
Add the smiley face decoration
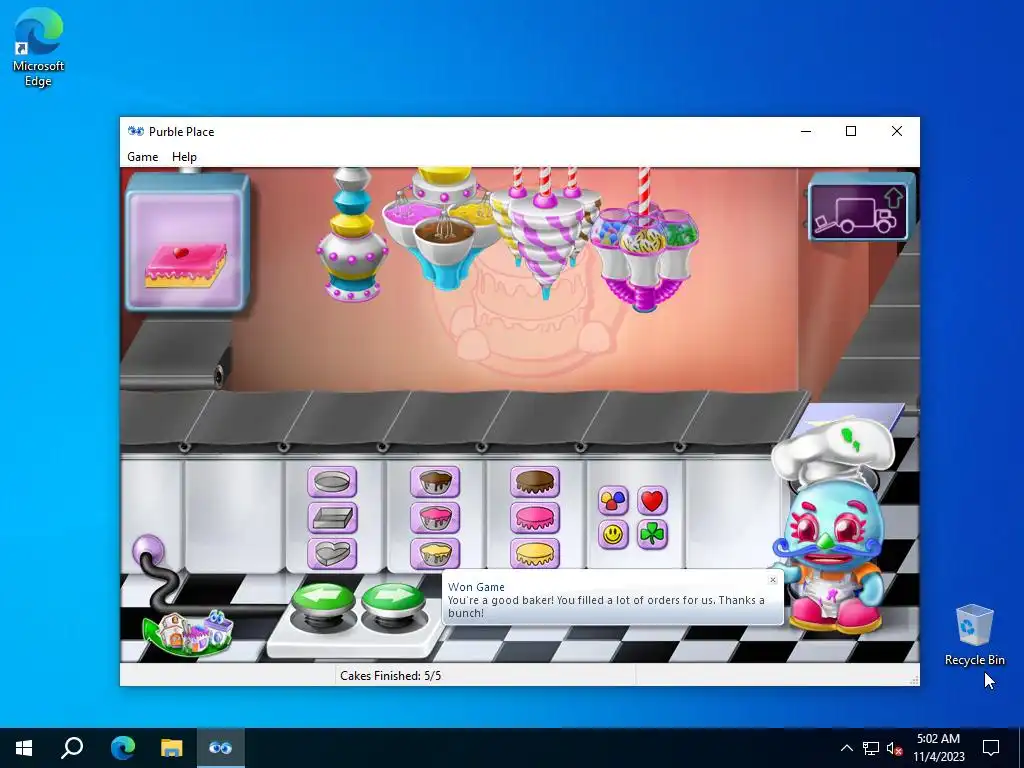[x=613, y=535]
